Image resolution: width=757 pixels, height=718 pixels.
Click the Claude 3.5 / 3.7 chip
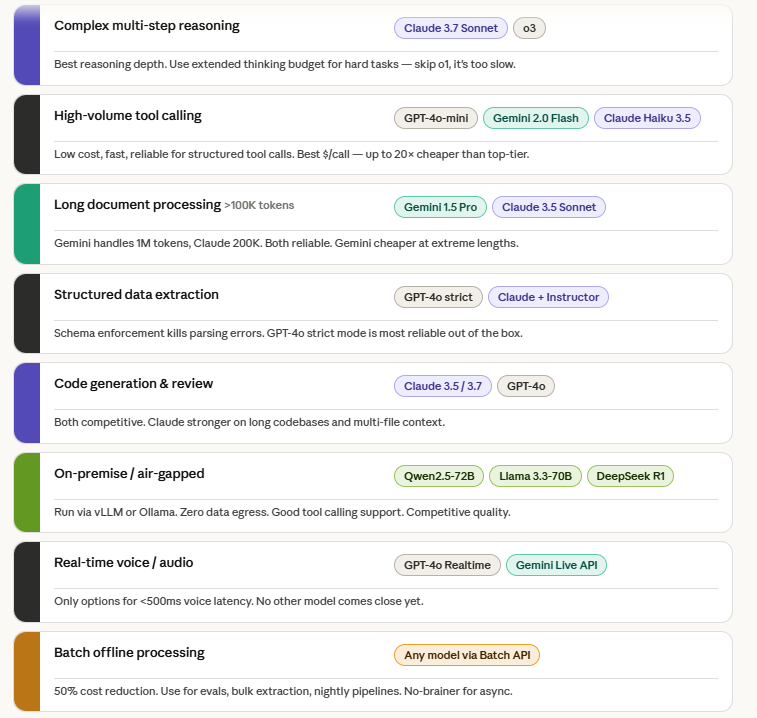coord(443,386)
